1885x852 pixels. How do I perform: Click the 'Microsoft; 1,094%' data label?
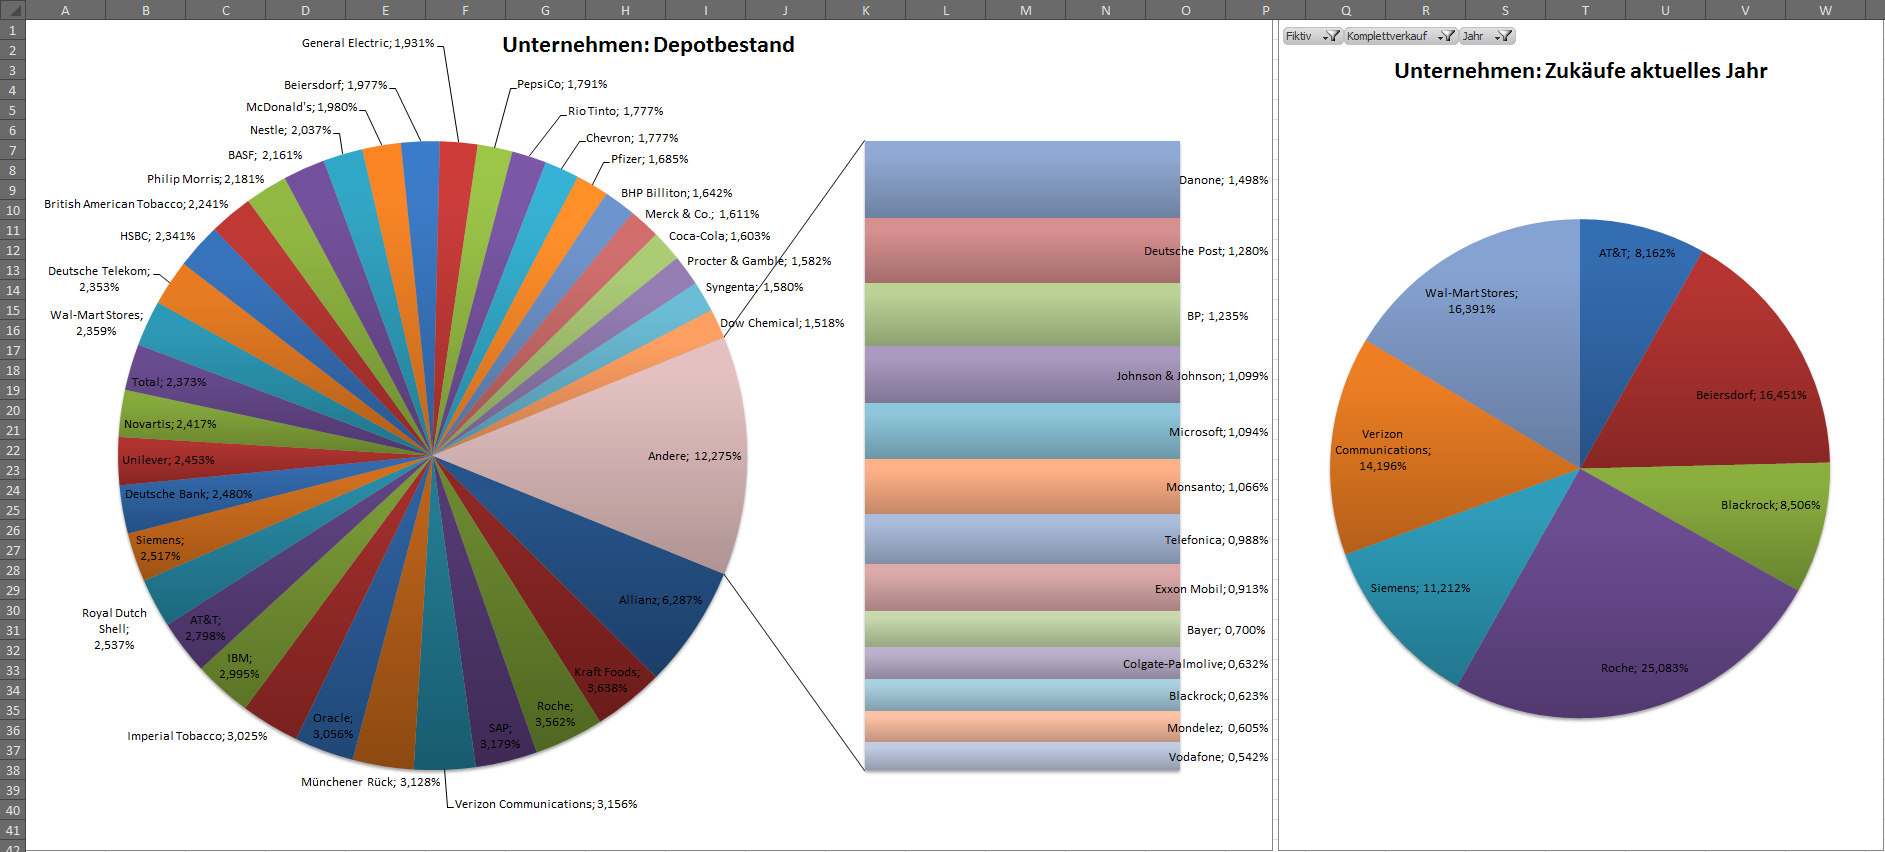pos(1218,432)
